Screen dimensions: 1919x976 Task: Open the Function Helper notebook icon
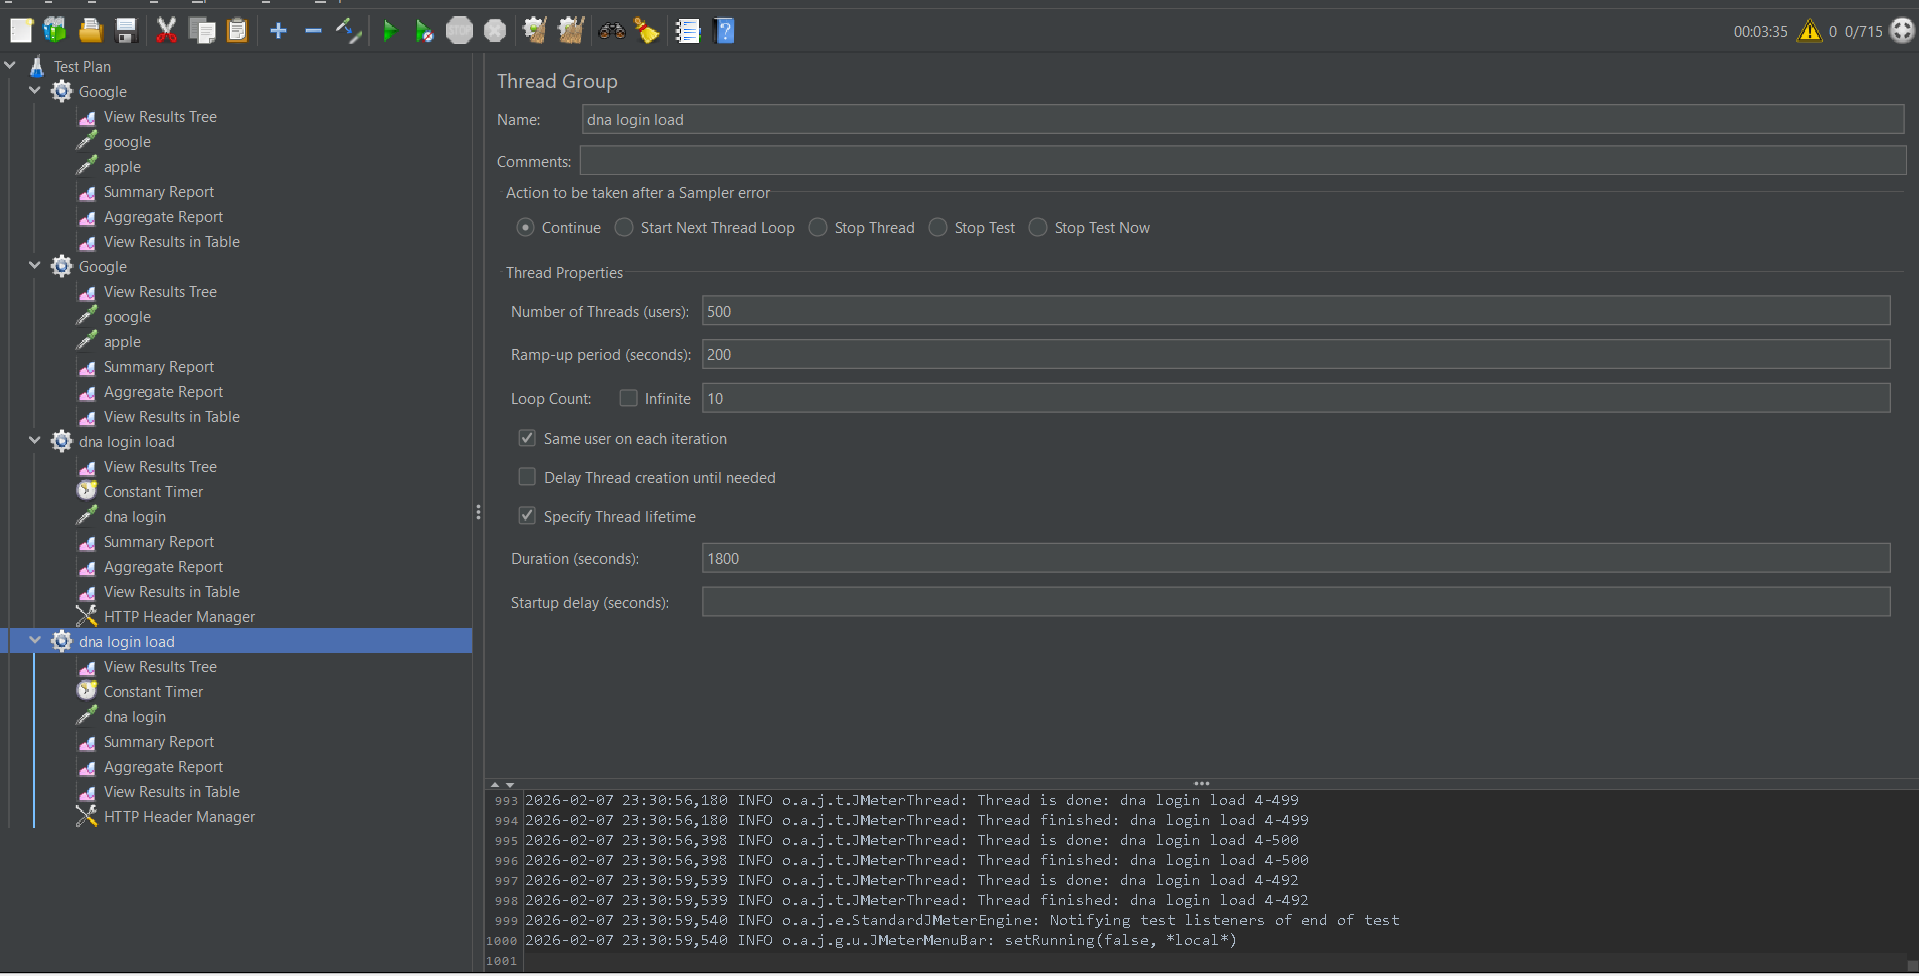(688, 32)
